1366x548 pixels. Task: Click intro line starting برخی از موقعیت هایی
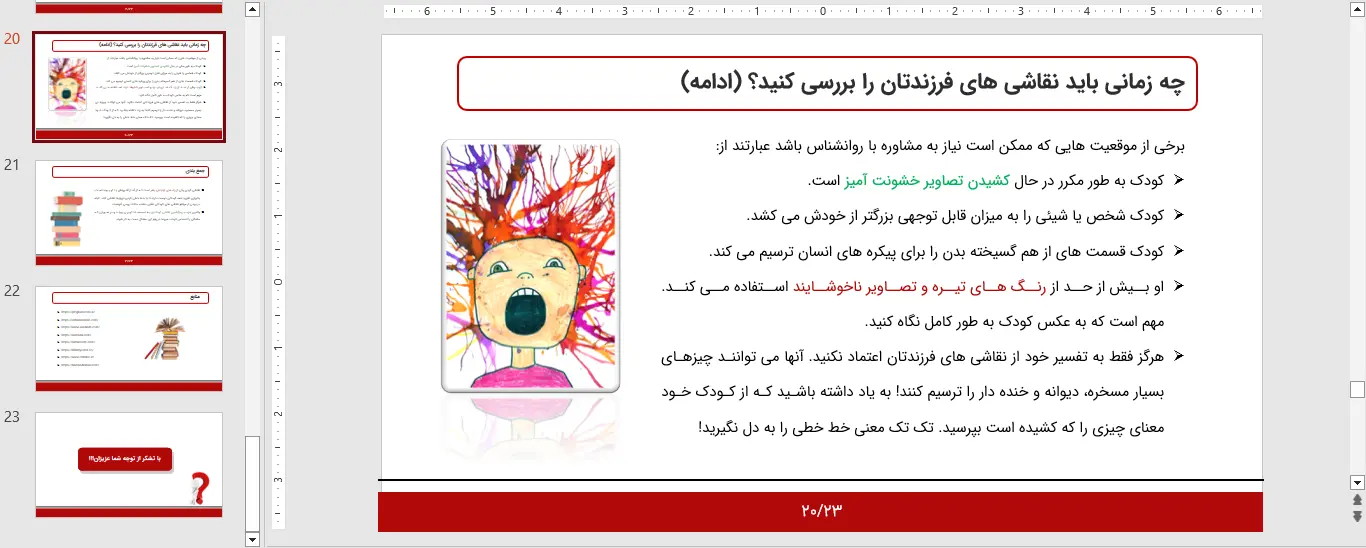click(950, 146)
